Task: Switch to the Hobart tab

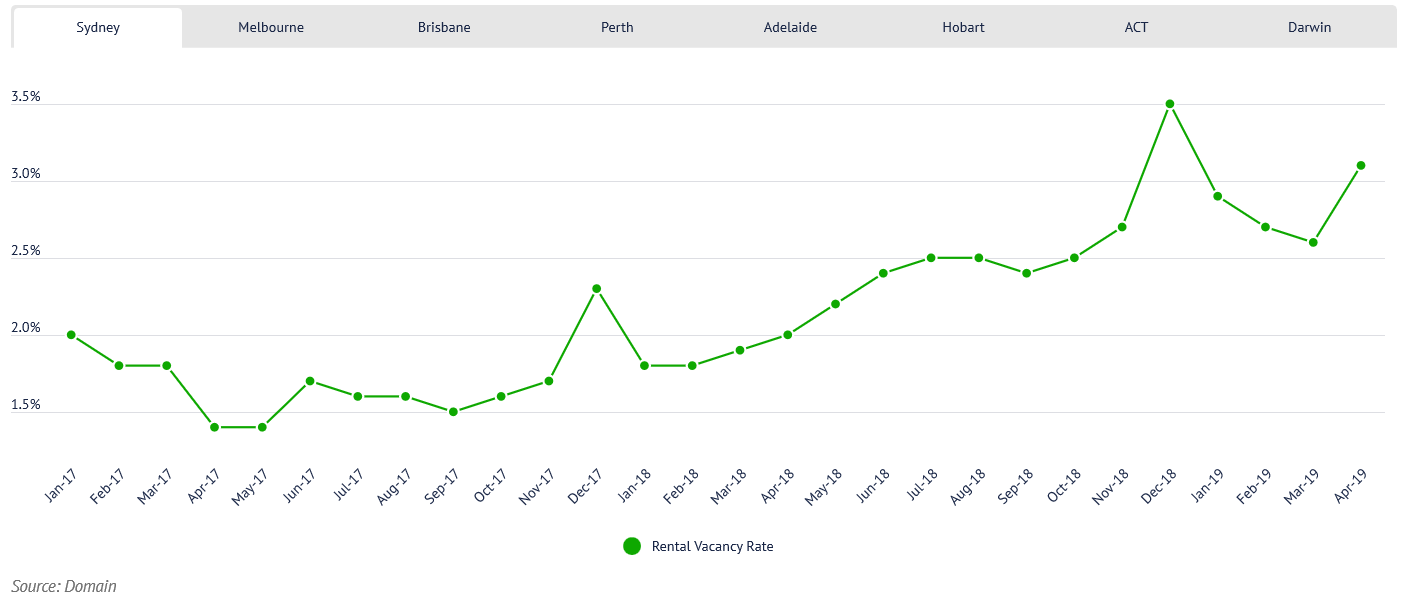Action: click(963, 27)
